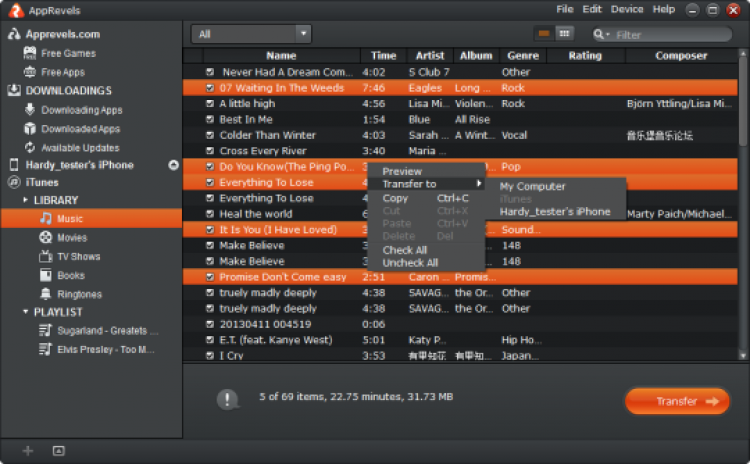Open the All category dropdown
Image resolution: width=750 pixels, height=464 pixels.
tap(251, 34)
